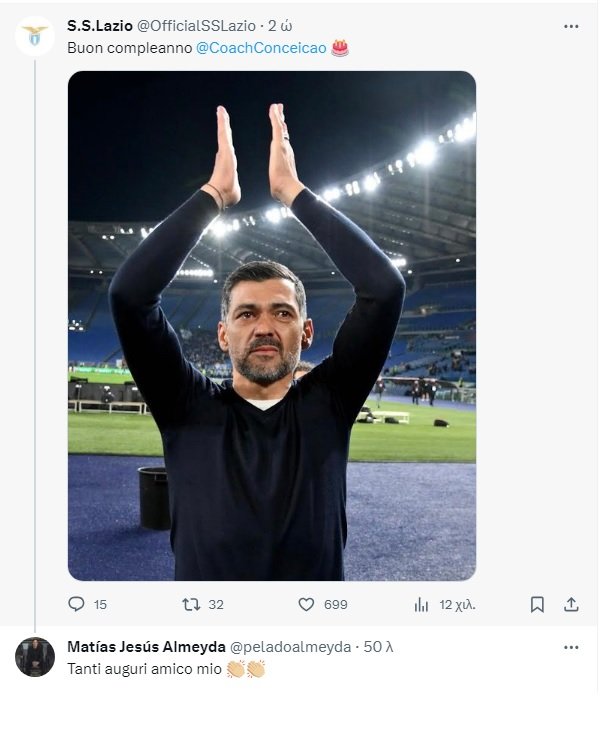The height and width of the screenshot is (732, 612).
Task: Share the tweet using the upload arrow icon
Action: coord(571,604)
